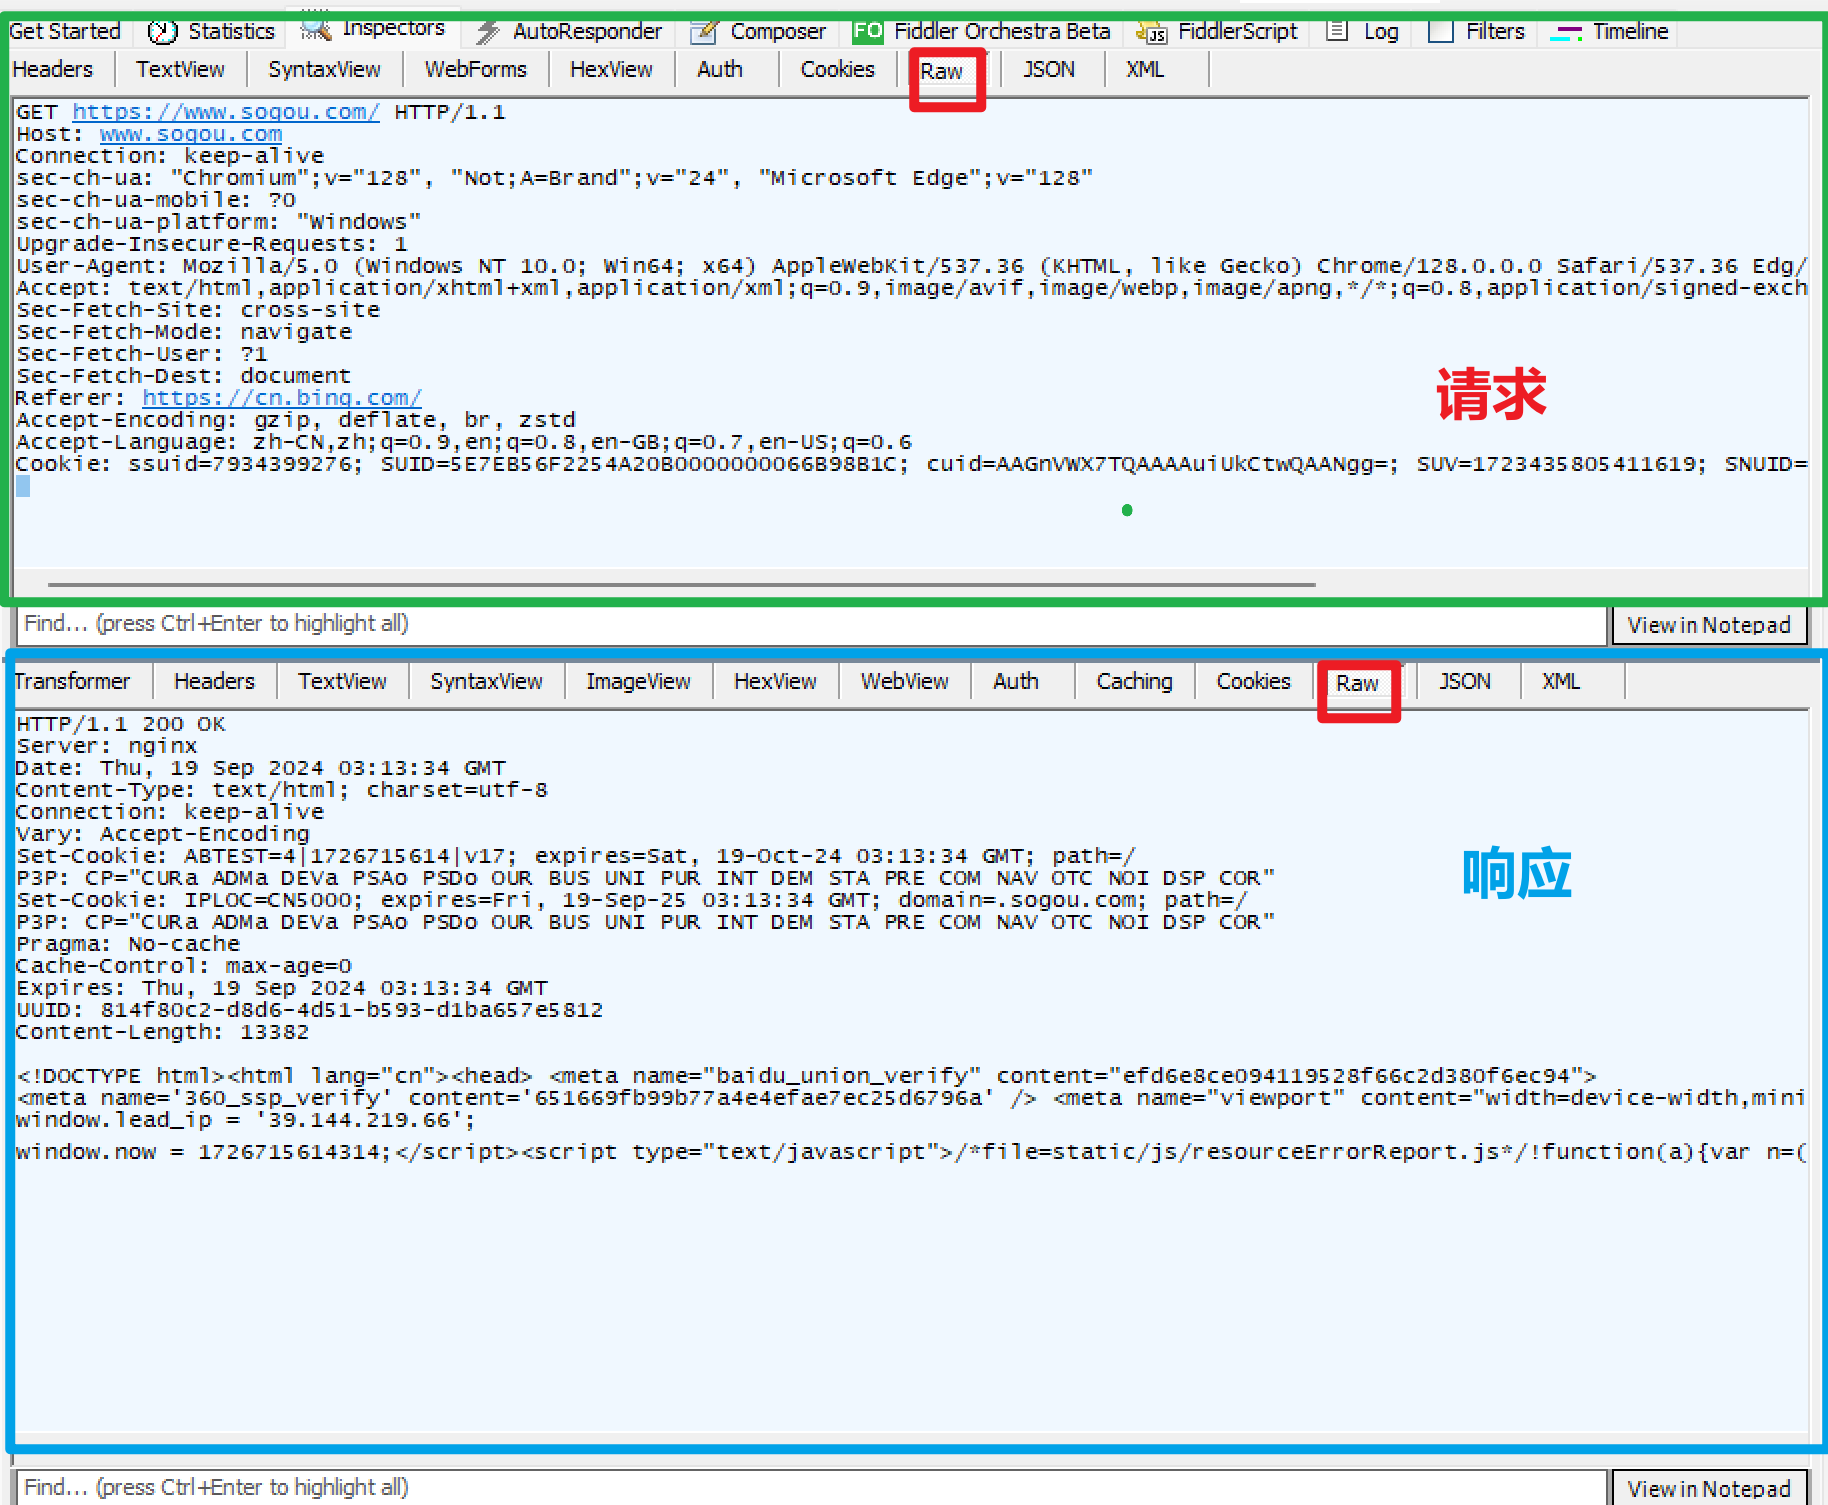Click request pane View in Notepad button
Viewport: 1828px width, 1505px height.
(1708, 625)
